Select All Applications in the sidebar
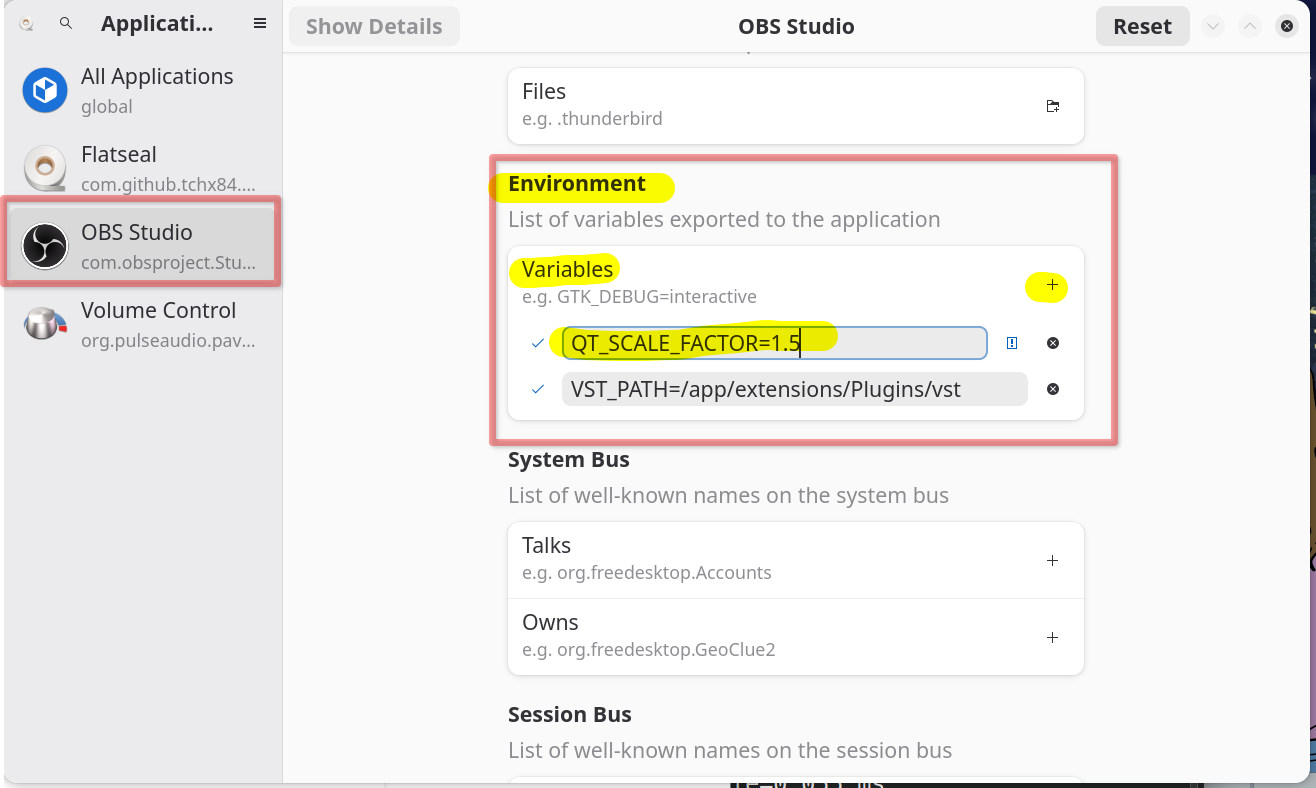The width and height of the screenshot is (1316, 788). (x=142, y=91)
